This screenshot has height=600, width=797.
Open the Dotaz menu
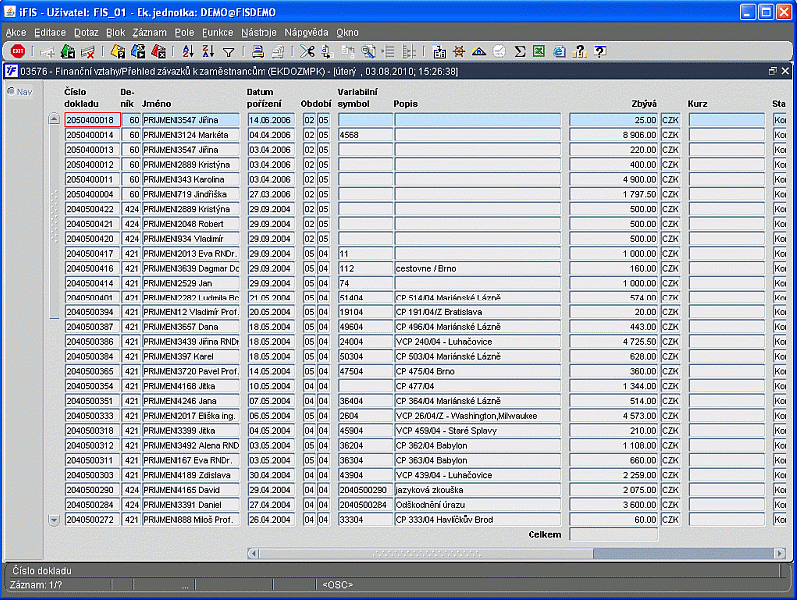point(86,33)
